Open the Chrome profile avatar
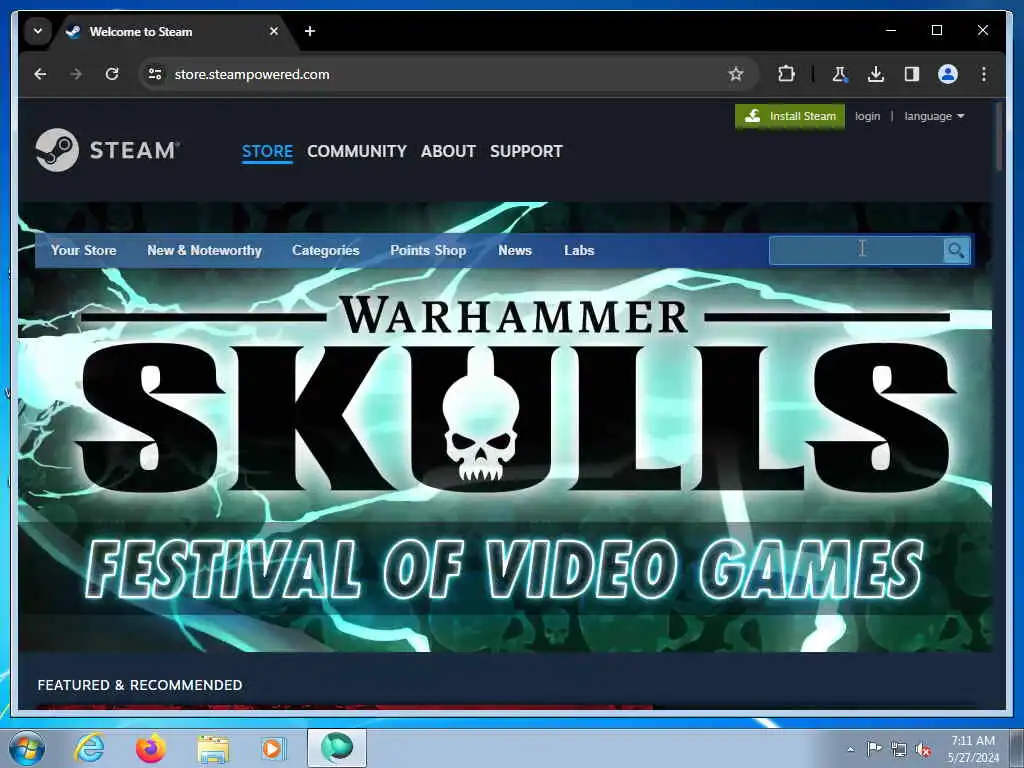Screen dimensions: 1024x768 [x=948, y=74]
